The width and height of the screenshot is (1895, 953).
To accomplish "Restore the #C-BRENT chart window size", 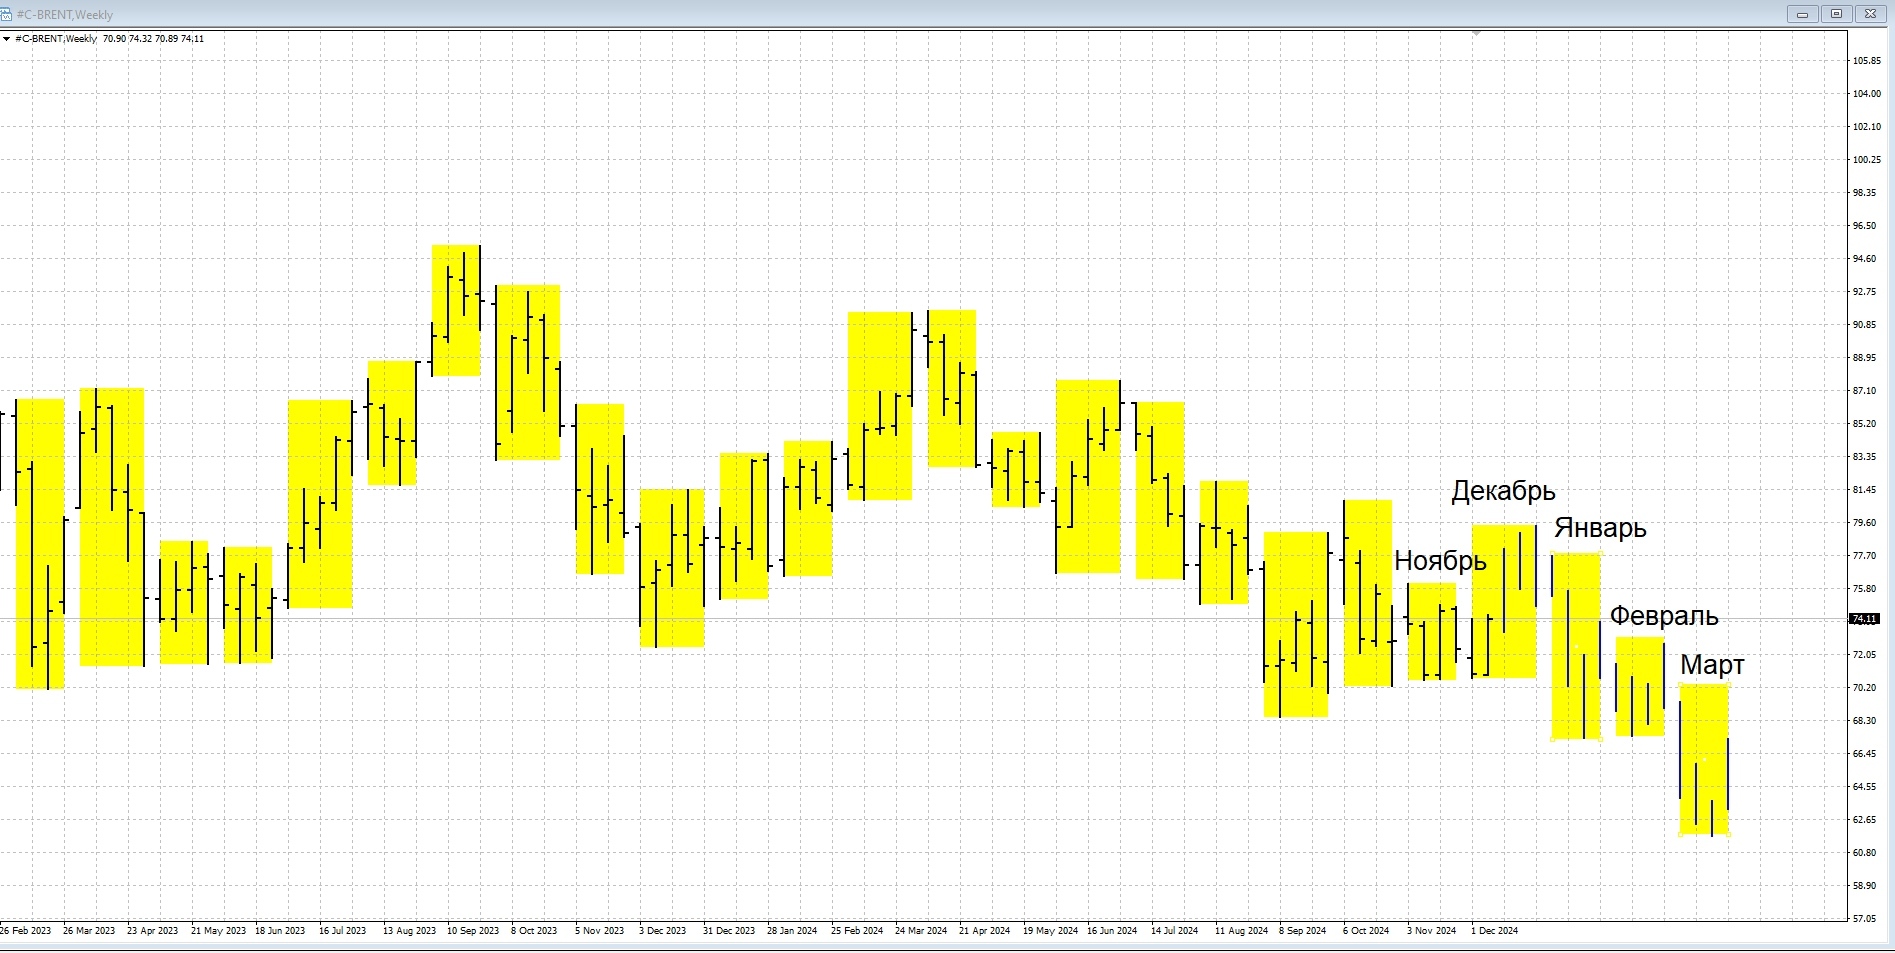I will click(1837, 14).
